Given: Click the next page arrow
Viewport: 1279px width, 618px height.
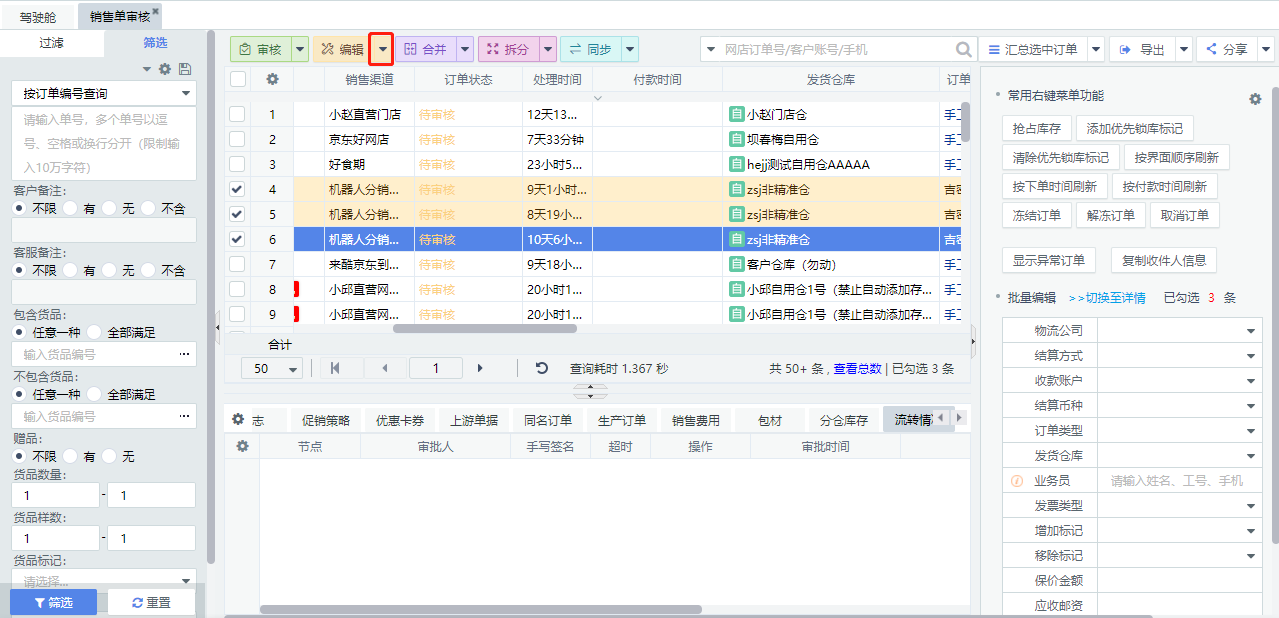Looking at the screenshot, I should click(x=480, y=368).
